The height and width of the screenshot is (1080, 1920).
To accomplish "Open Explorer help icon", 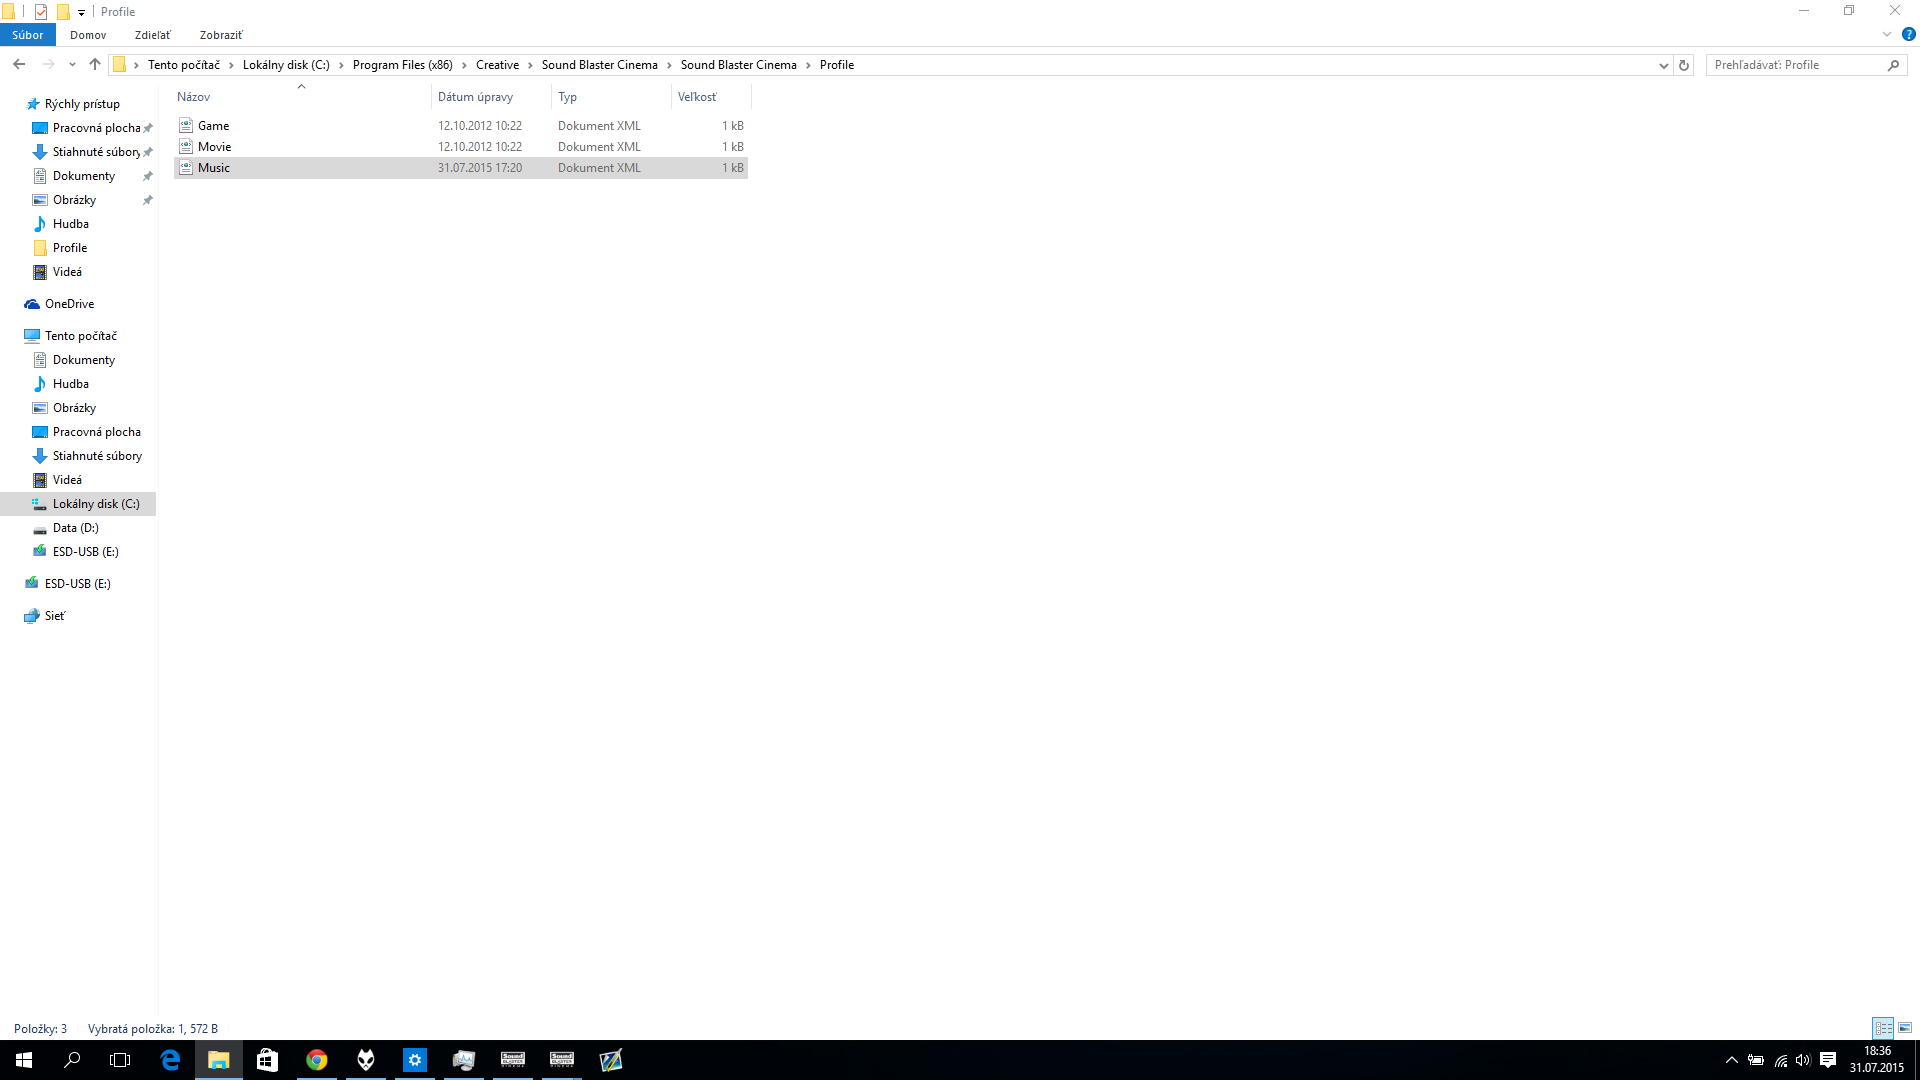I will click(1908, 35).
